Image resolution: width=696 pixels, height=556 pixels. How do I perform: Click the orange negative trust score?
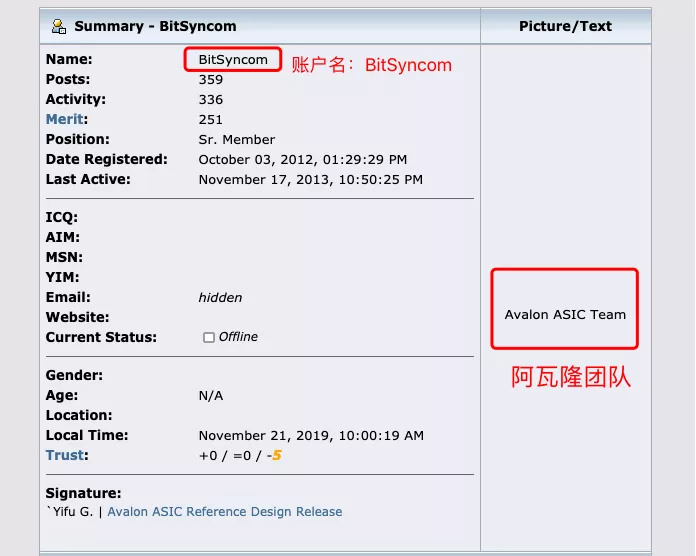[275, 456]
